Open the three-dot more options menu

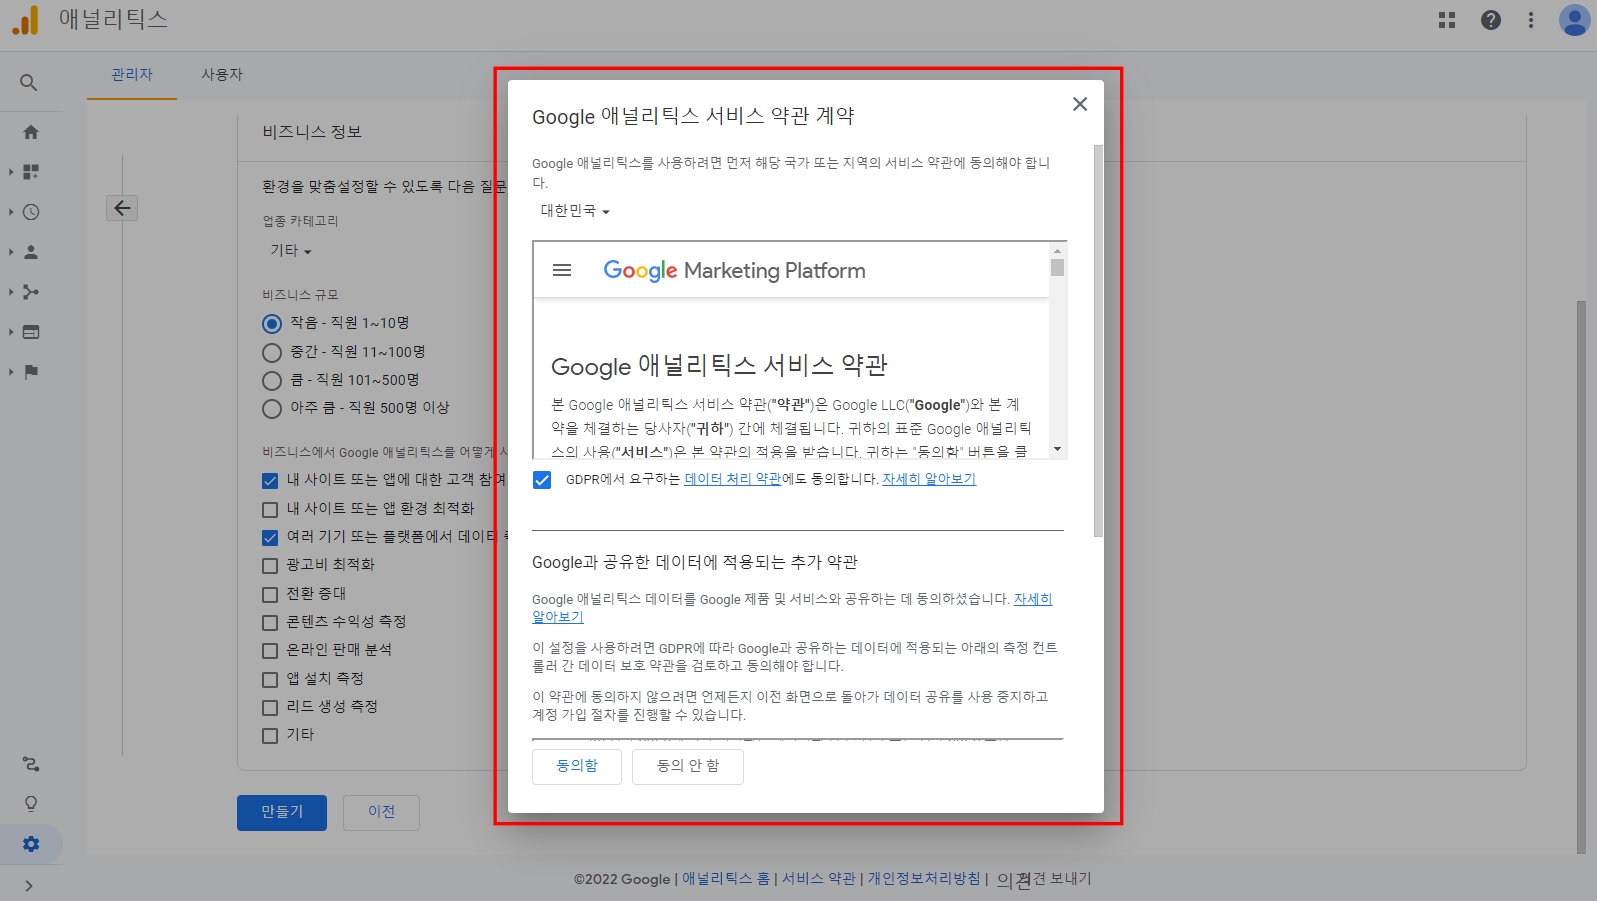1531,20
